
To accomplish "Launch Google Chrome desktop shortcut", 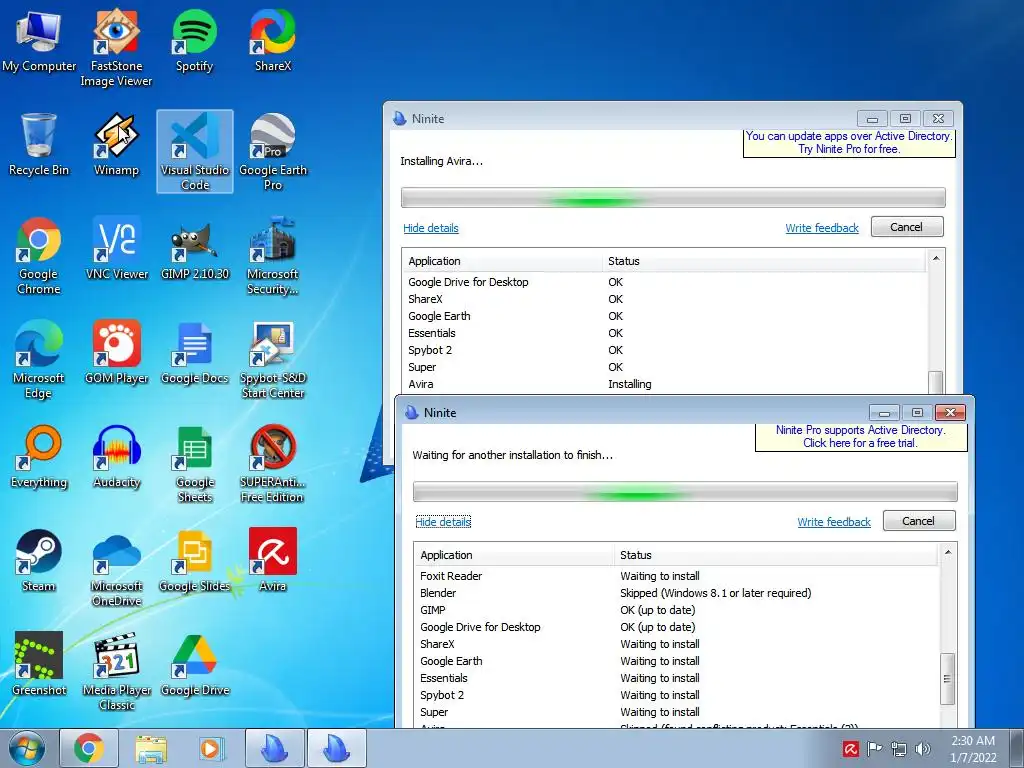I will pos(39,256).
